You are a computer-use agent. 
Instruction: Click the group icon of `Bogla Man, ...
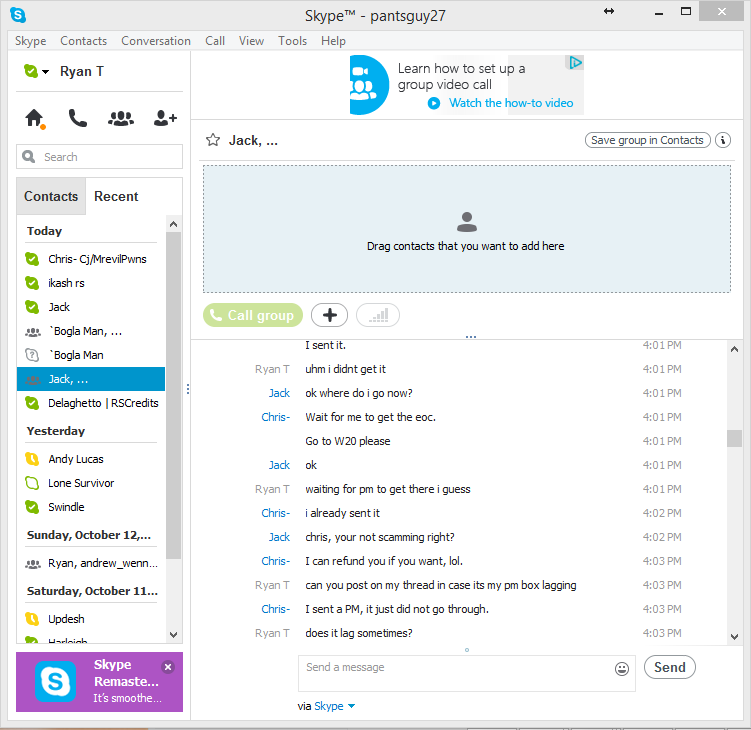coord(33,331)
